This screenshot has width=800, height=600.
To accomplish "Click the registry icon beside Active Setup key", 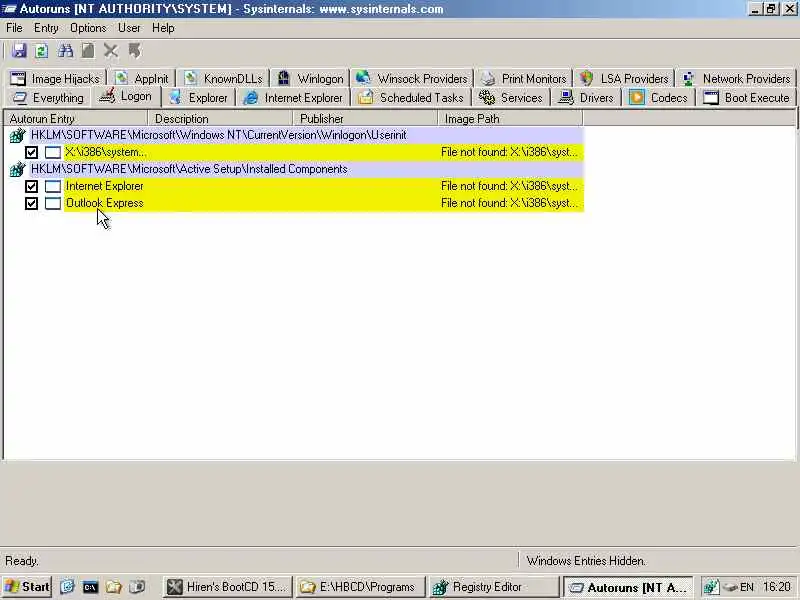I will (x=17, y=169).
